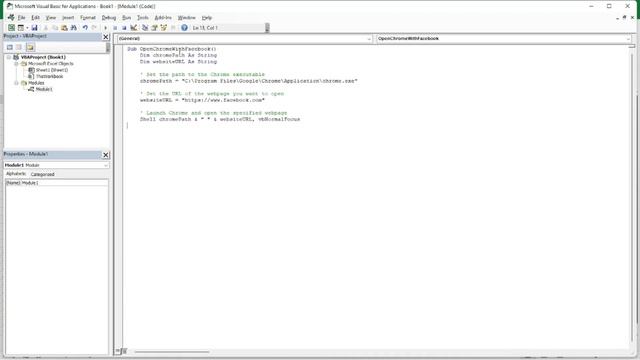Click the Copy toolbar icon
The image size is (640, 360).
55,28
